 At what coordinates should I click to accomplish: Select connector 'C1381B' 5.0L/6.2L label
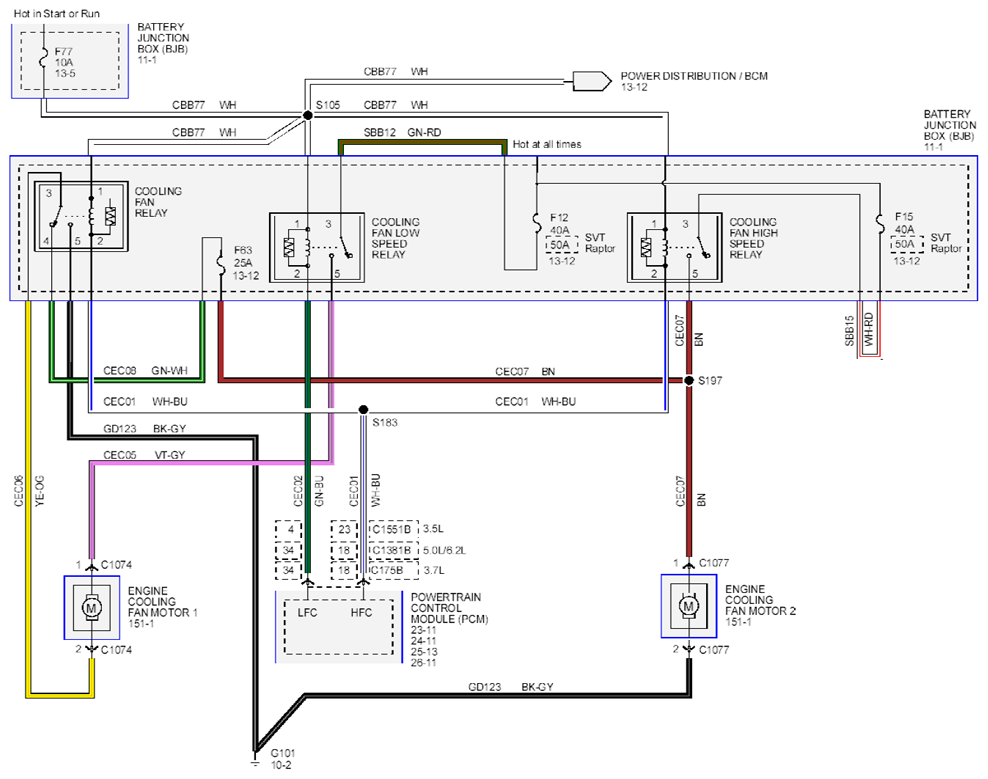tap(392, 550)
